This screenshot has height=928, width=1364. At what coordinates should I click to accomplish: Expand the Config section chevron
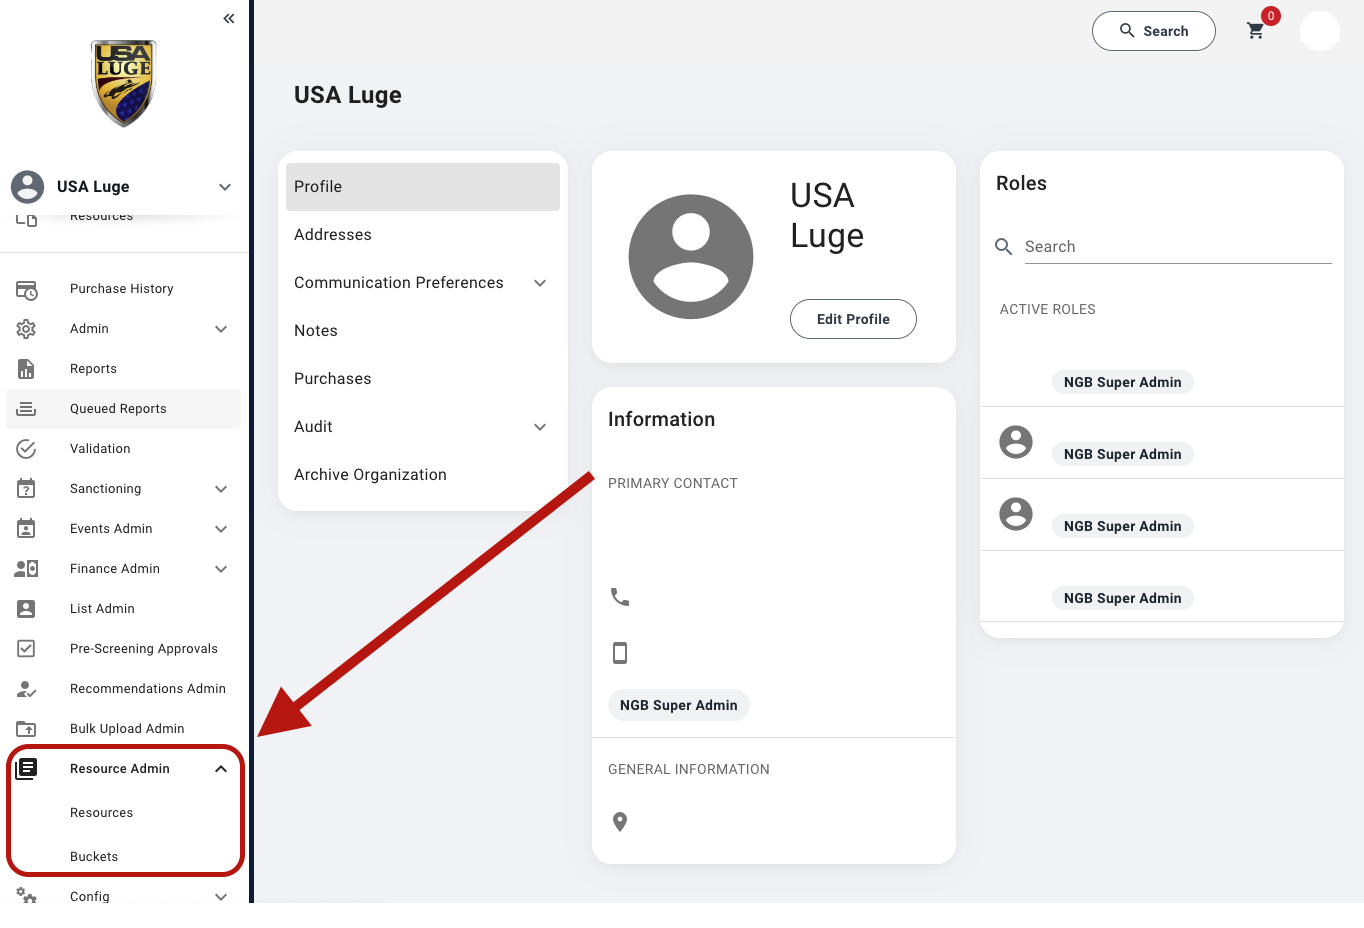click(x=221, y=897)
